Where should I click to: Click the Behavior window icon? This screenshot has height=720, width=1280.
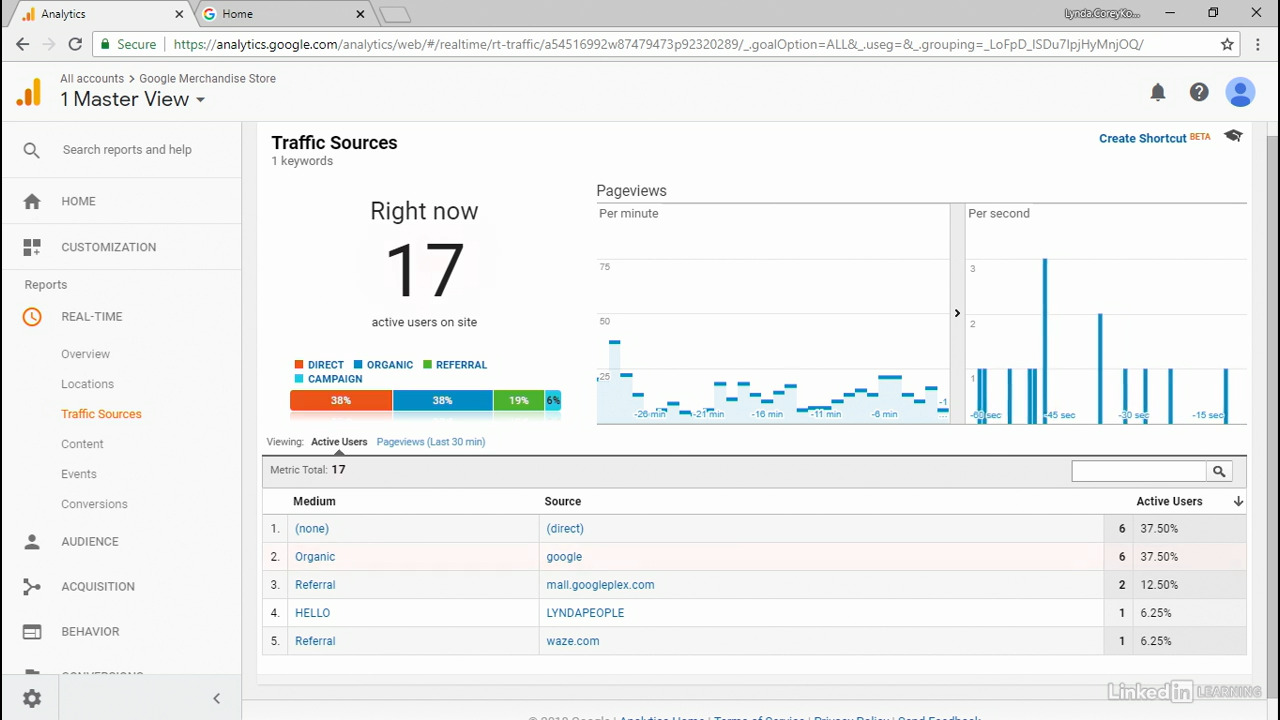pyautogui.click(x=32, y=631)
